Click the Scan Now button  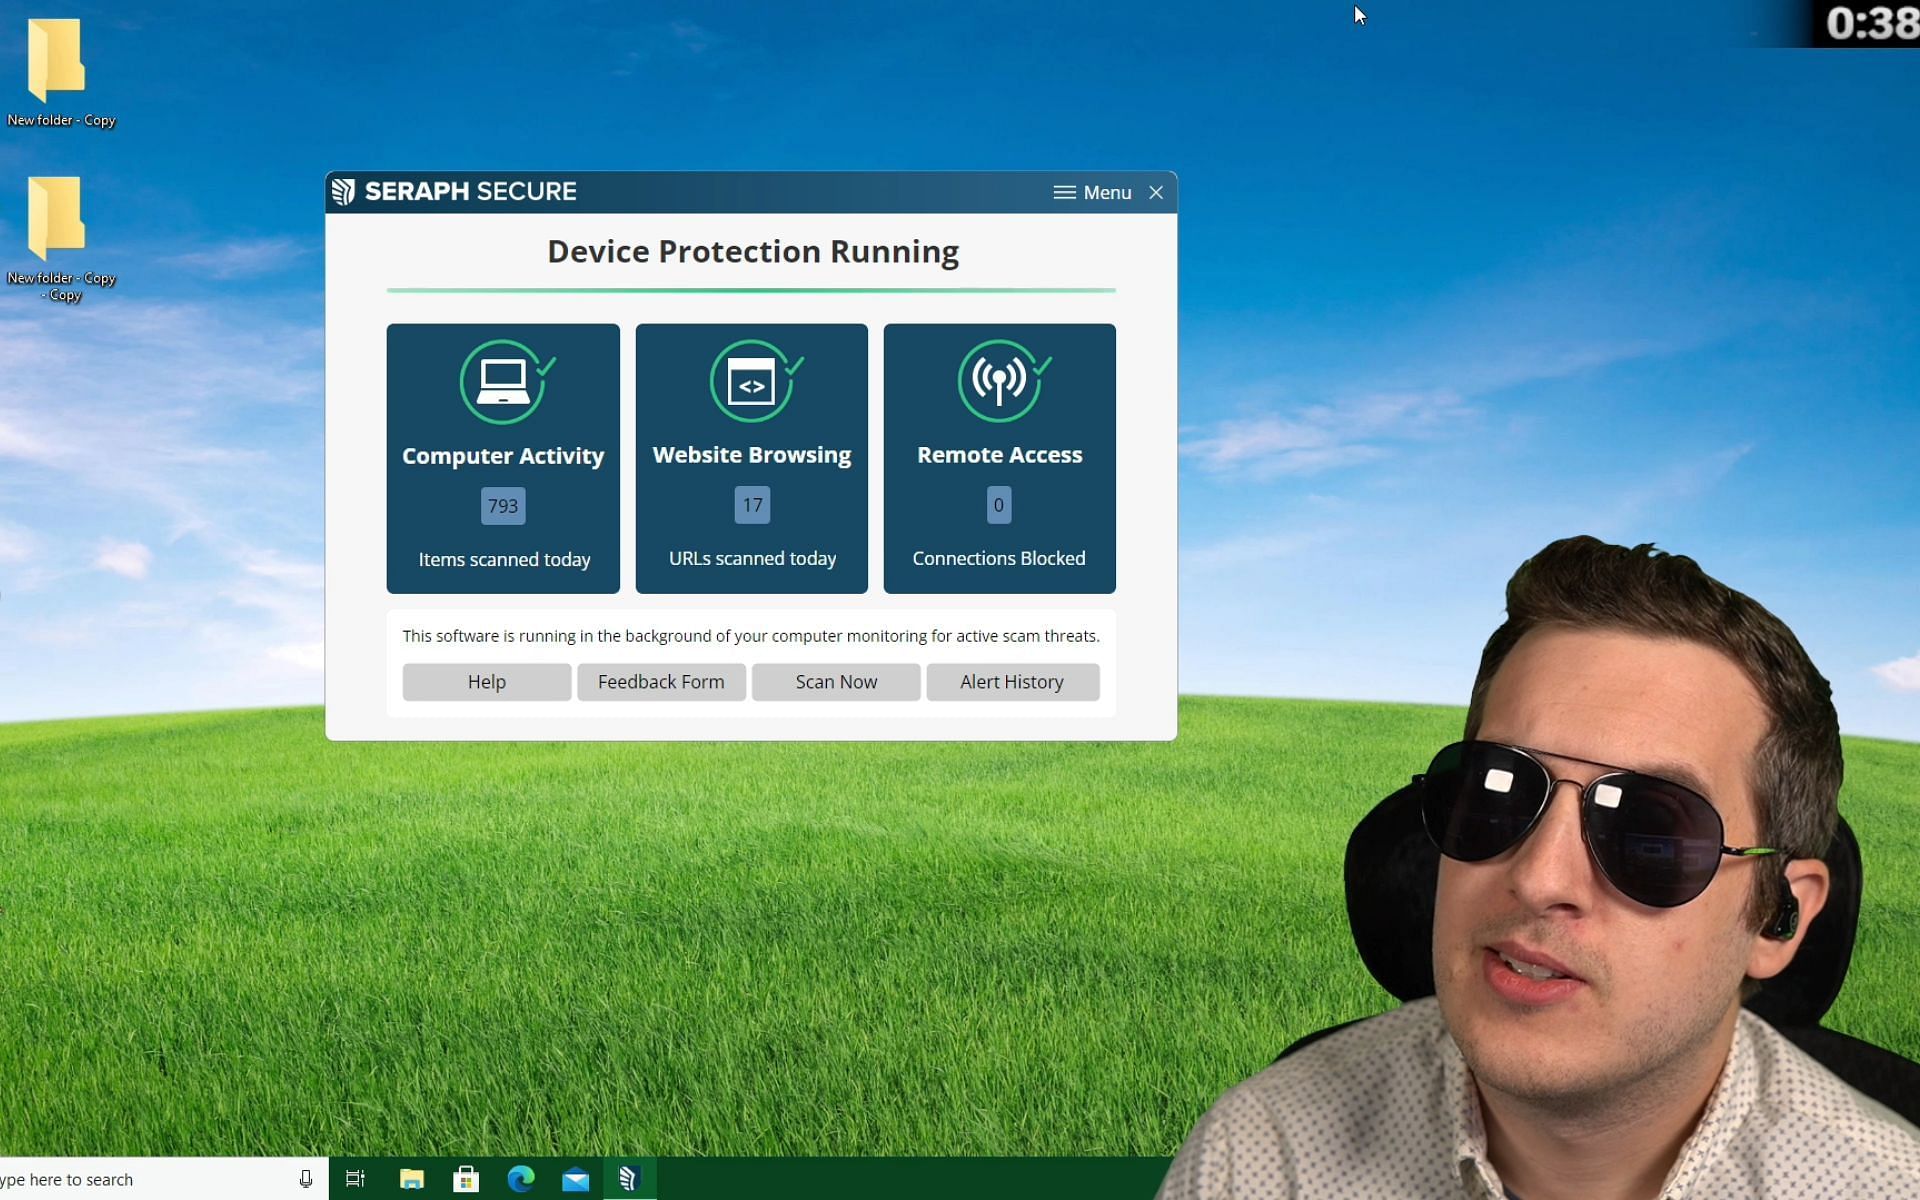tap(836, 682)
